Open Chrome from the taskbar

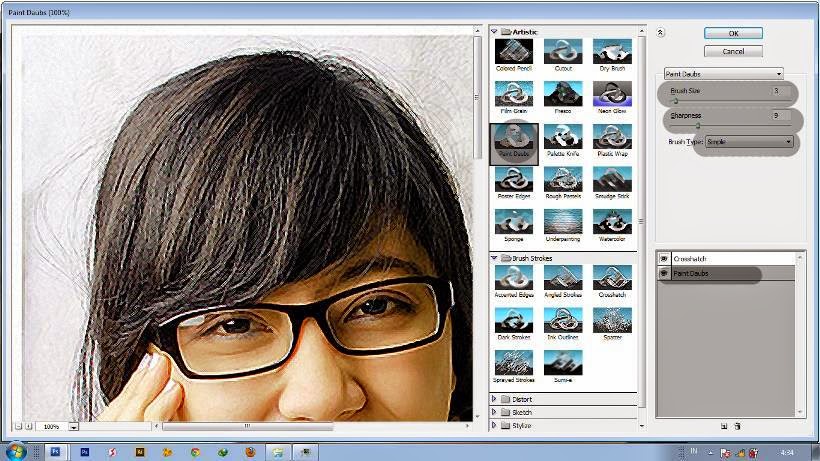[x=195, y=452]
